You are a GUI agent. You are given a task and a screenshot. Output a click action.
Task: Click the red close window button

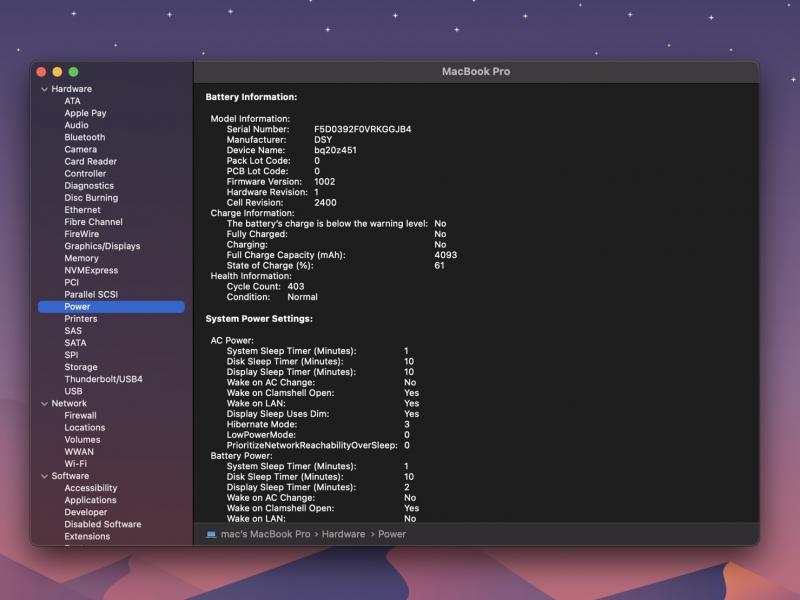[41, 72]
